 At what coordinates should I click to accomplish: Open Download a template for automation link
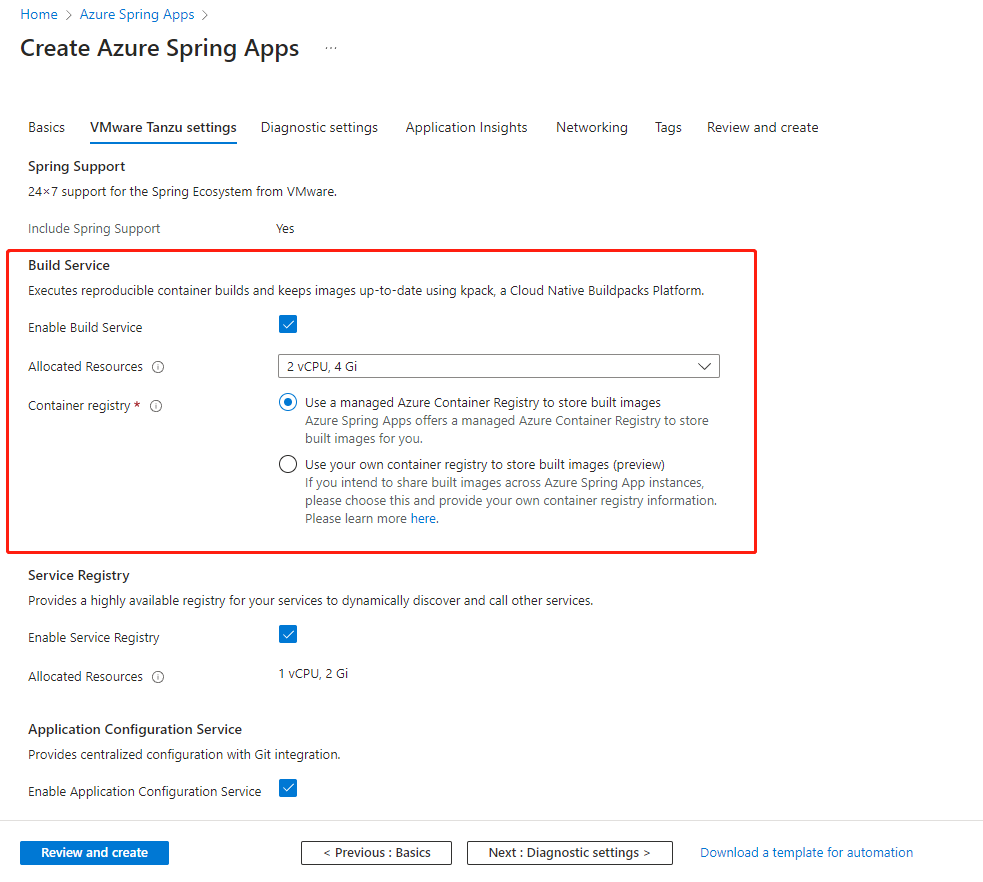point(806,853)
